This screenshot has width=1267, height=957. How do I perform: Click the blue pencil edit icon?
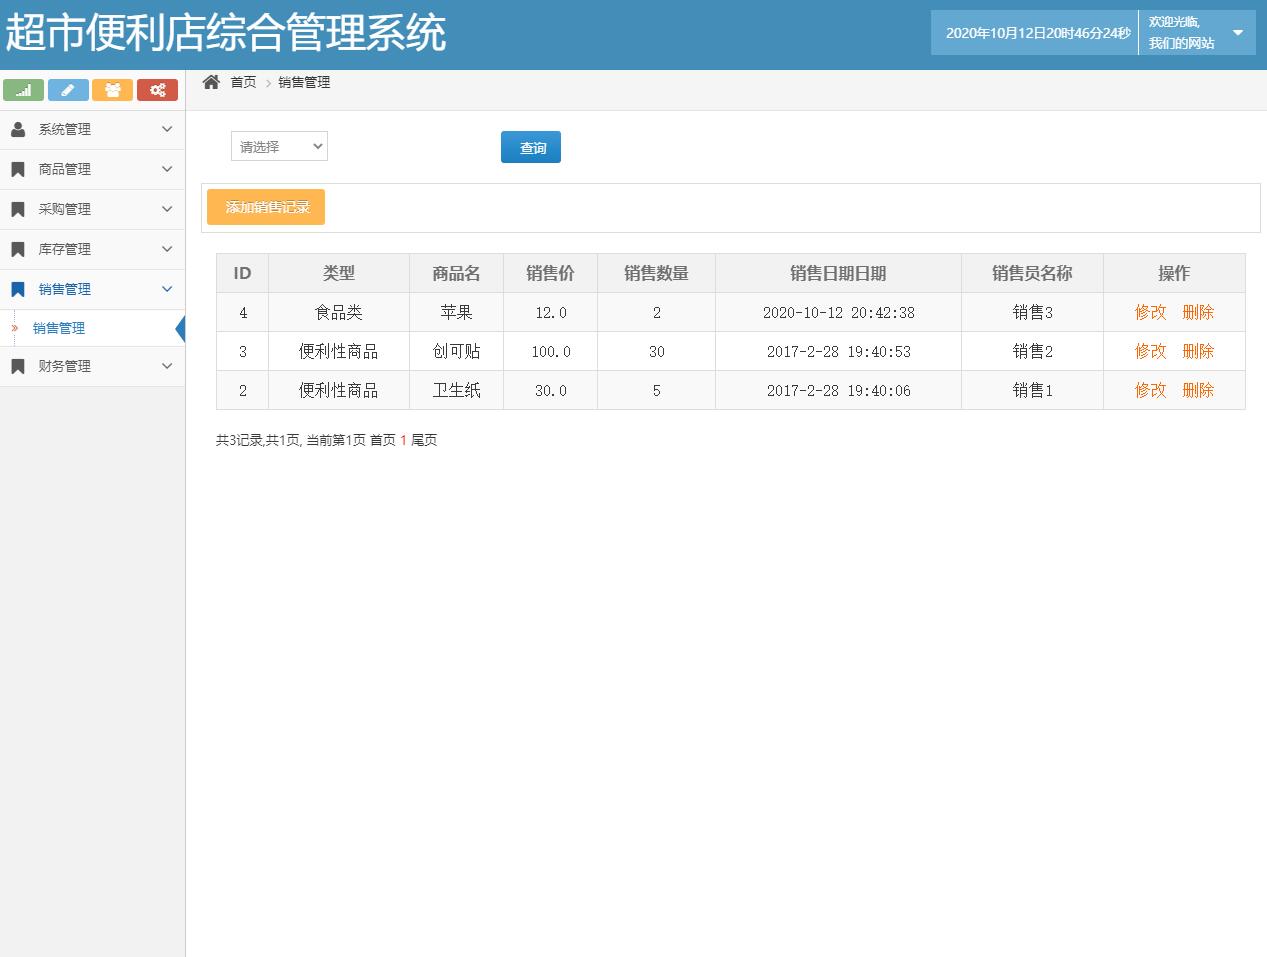coord(68,89)
